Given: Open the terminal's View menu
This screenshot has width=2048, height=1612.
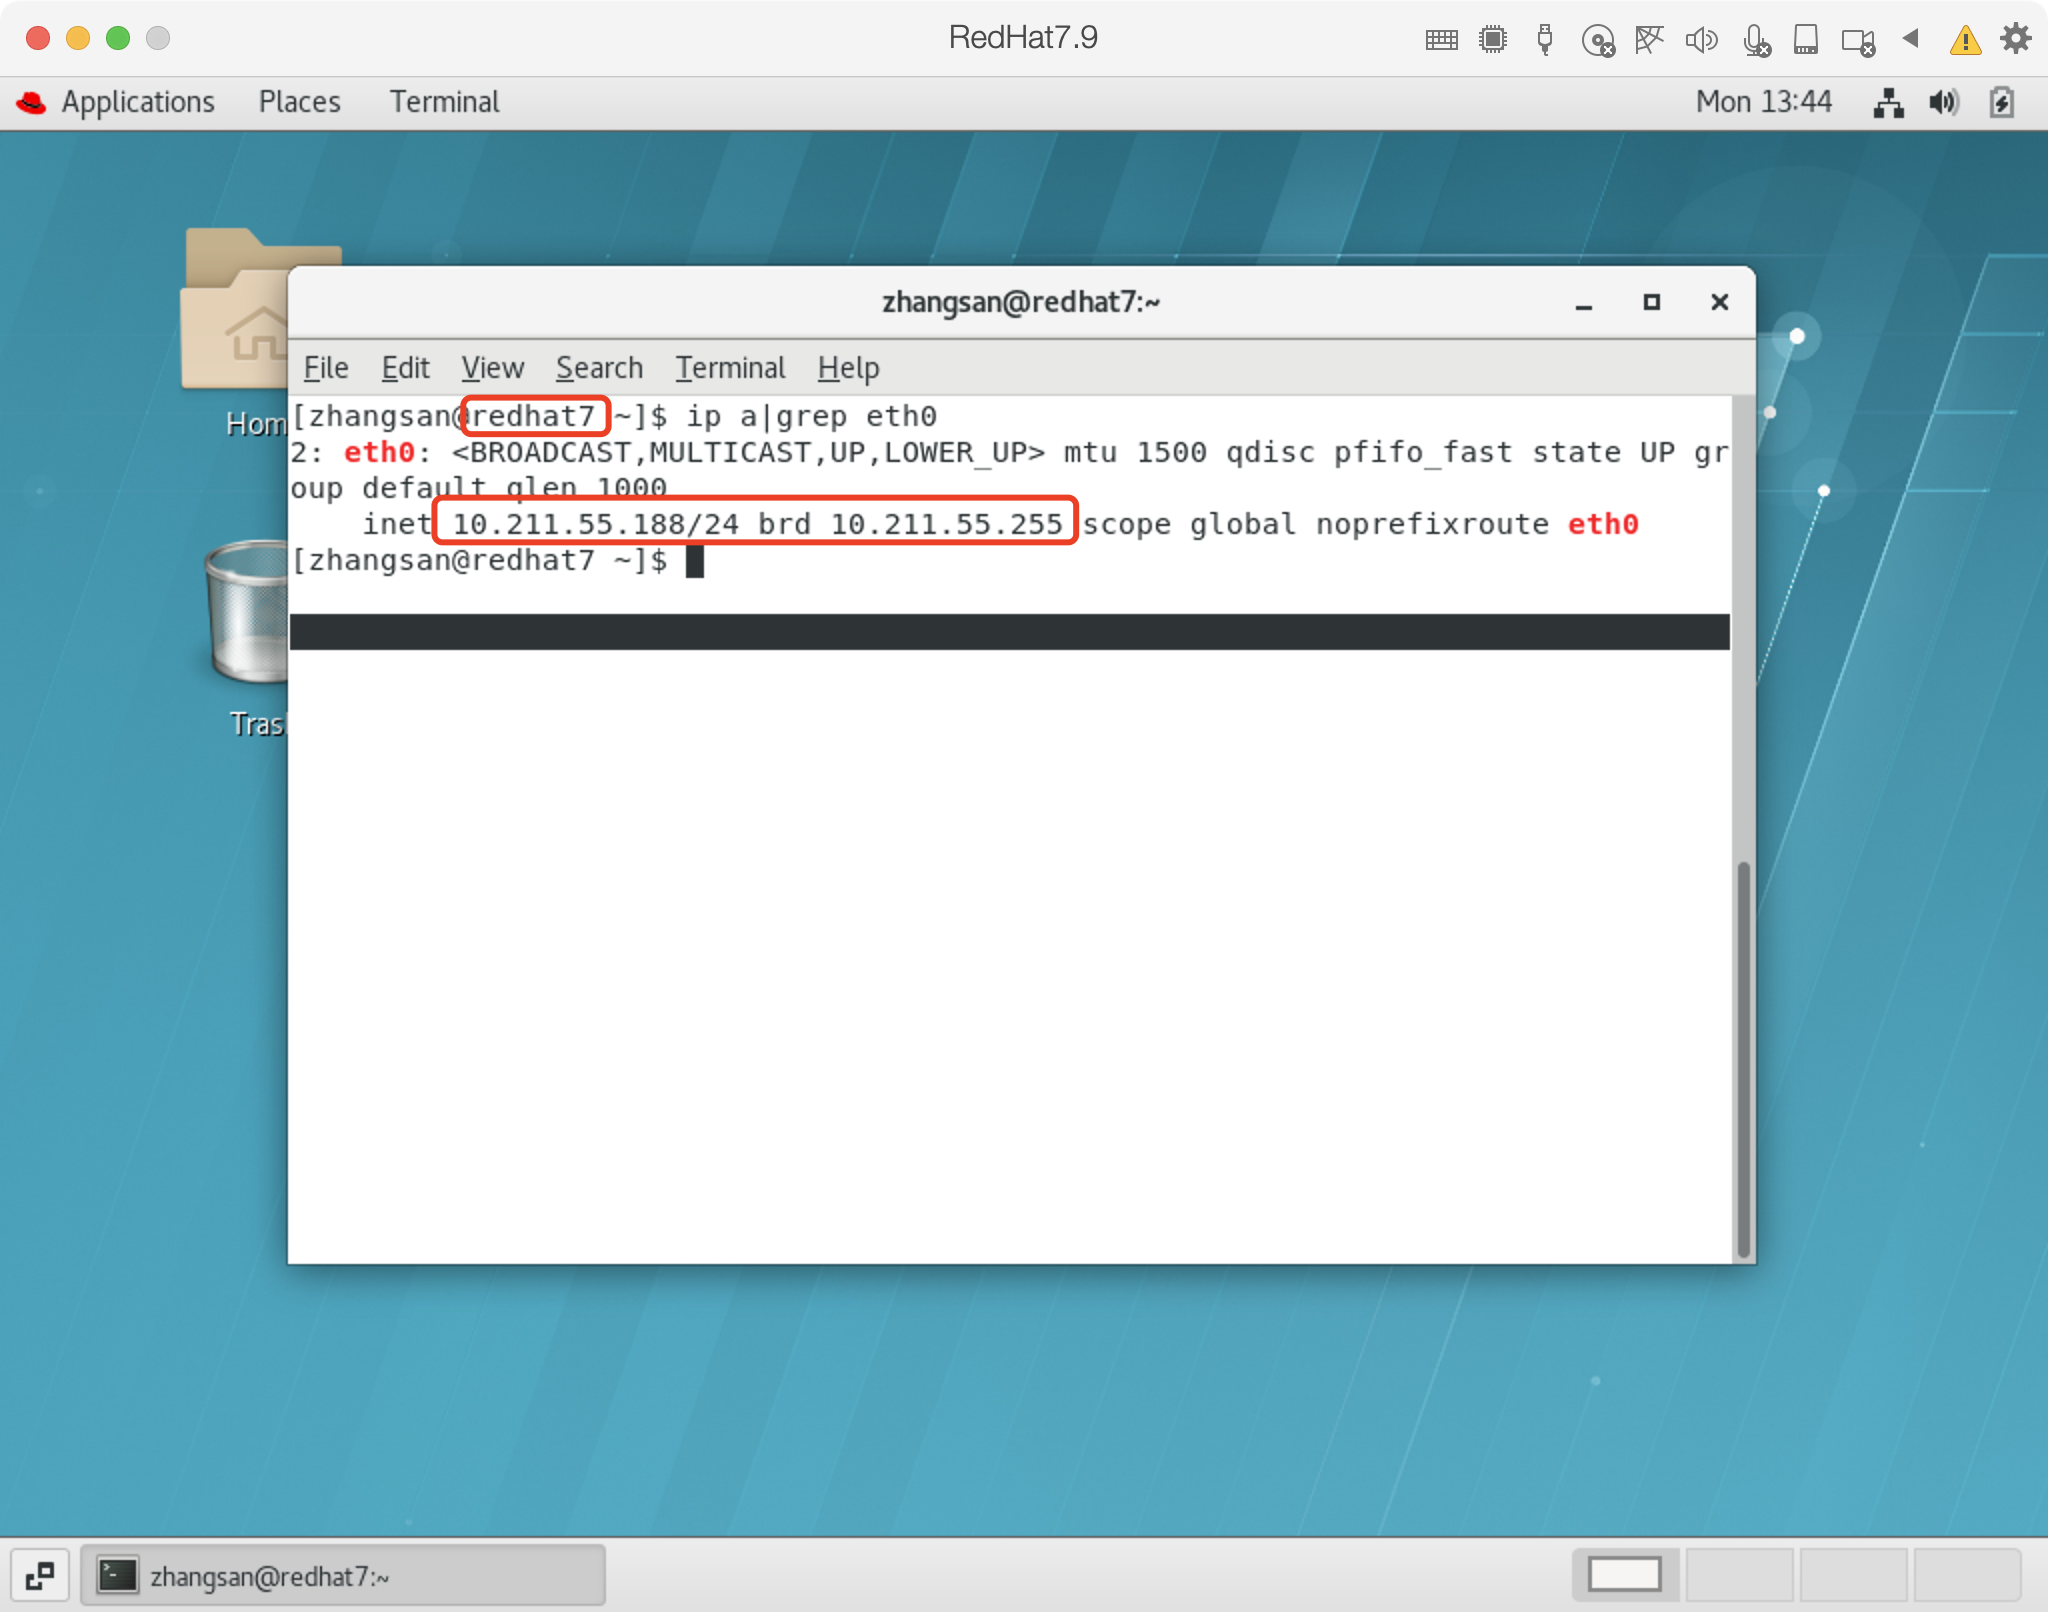Looking at the screenshot, I should click(x=492, y=368).
